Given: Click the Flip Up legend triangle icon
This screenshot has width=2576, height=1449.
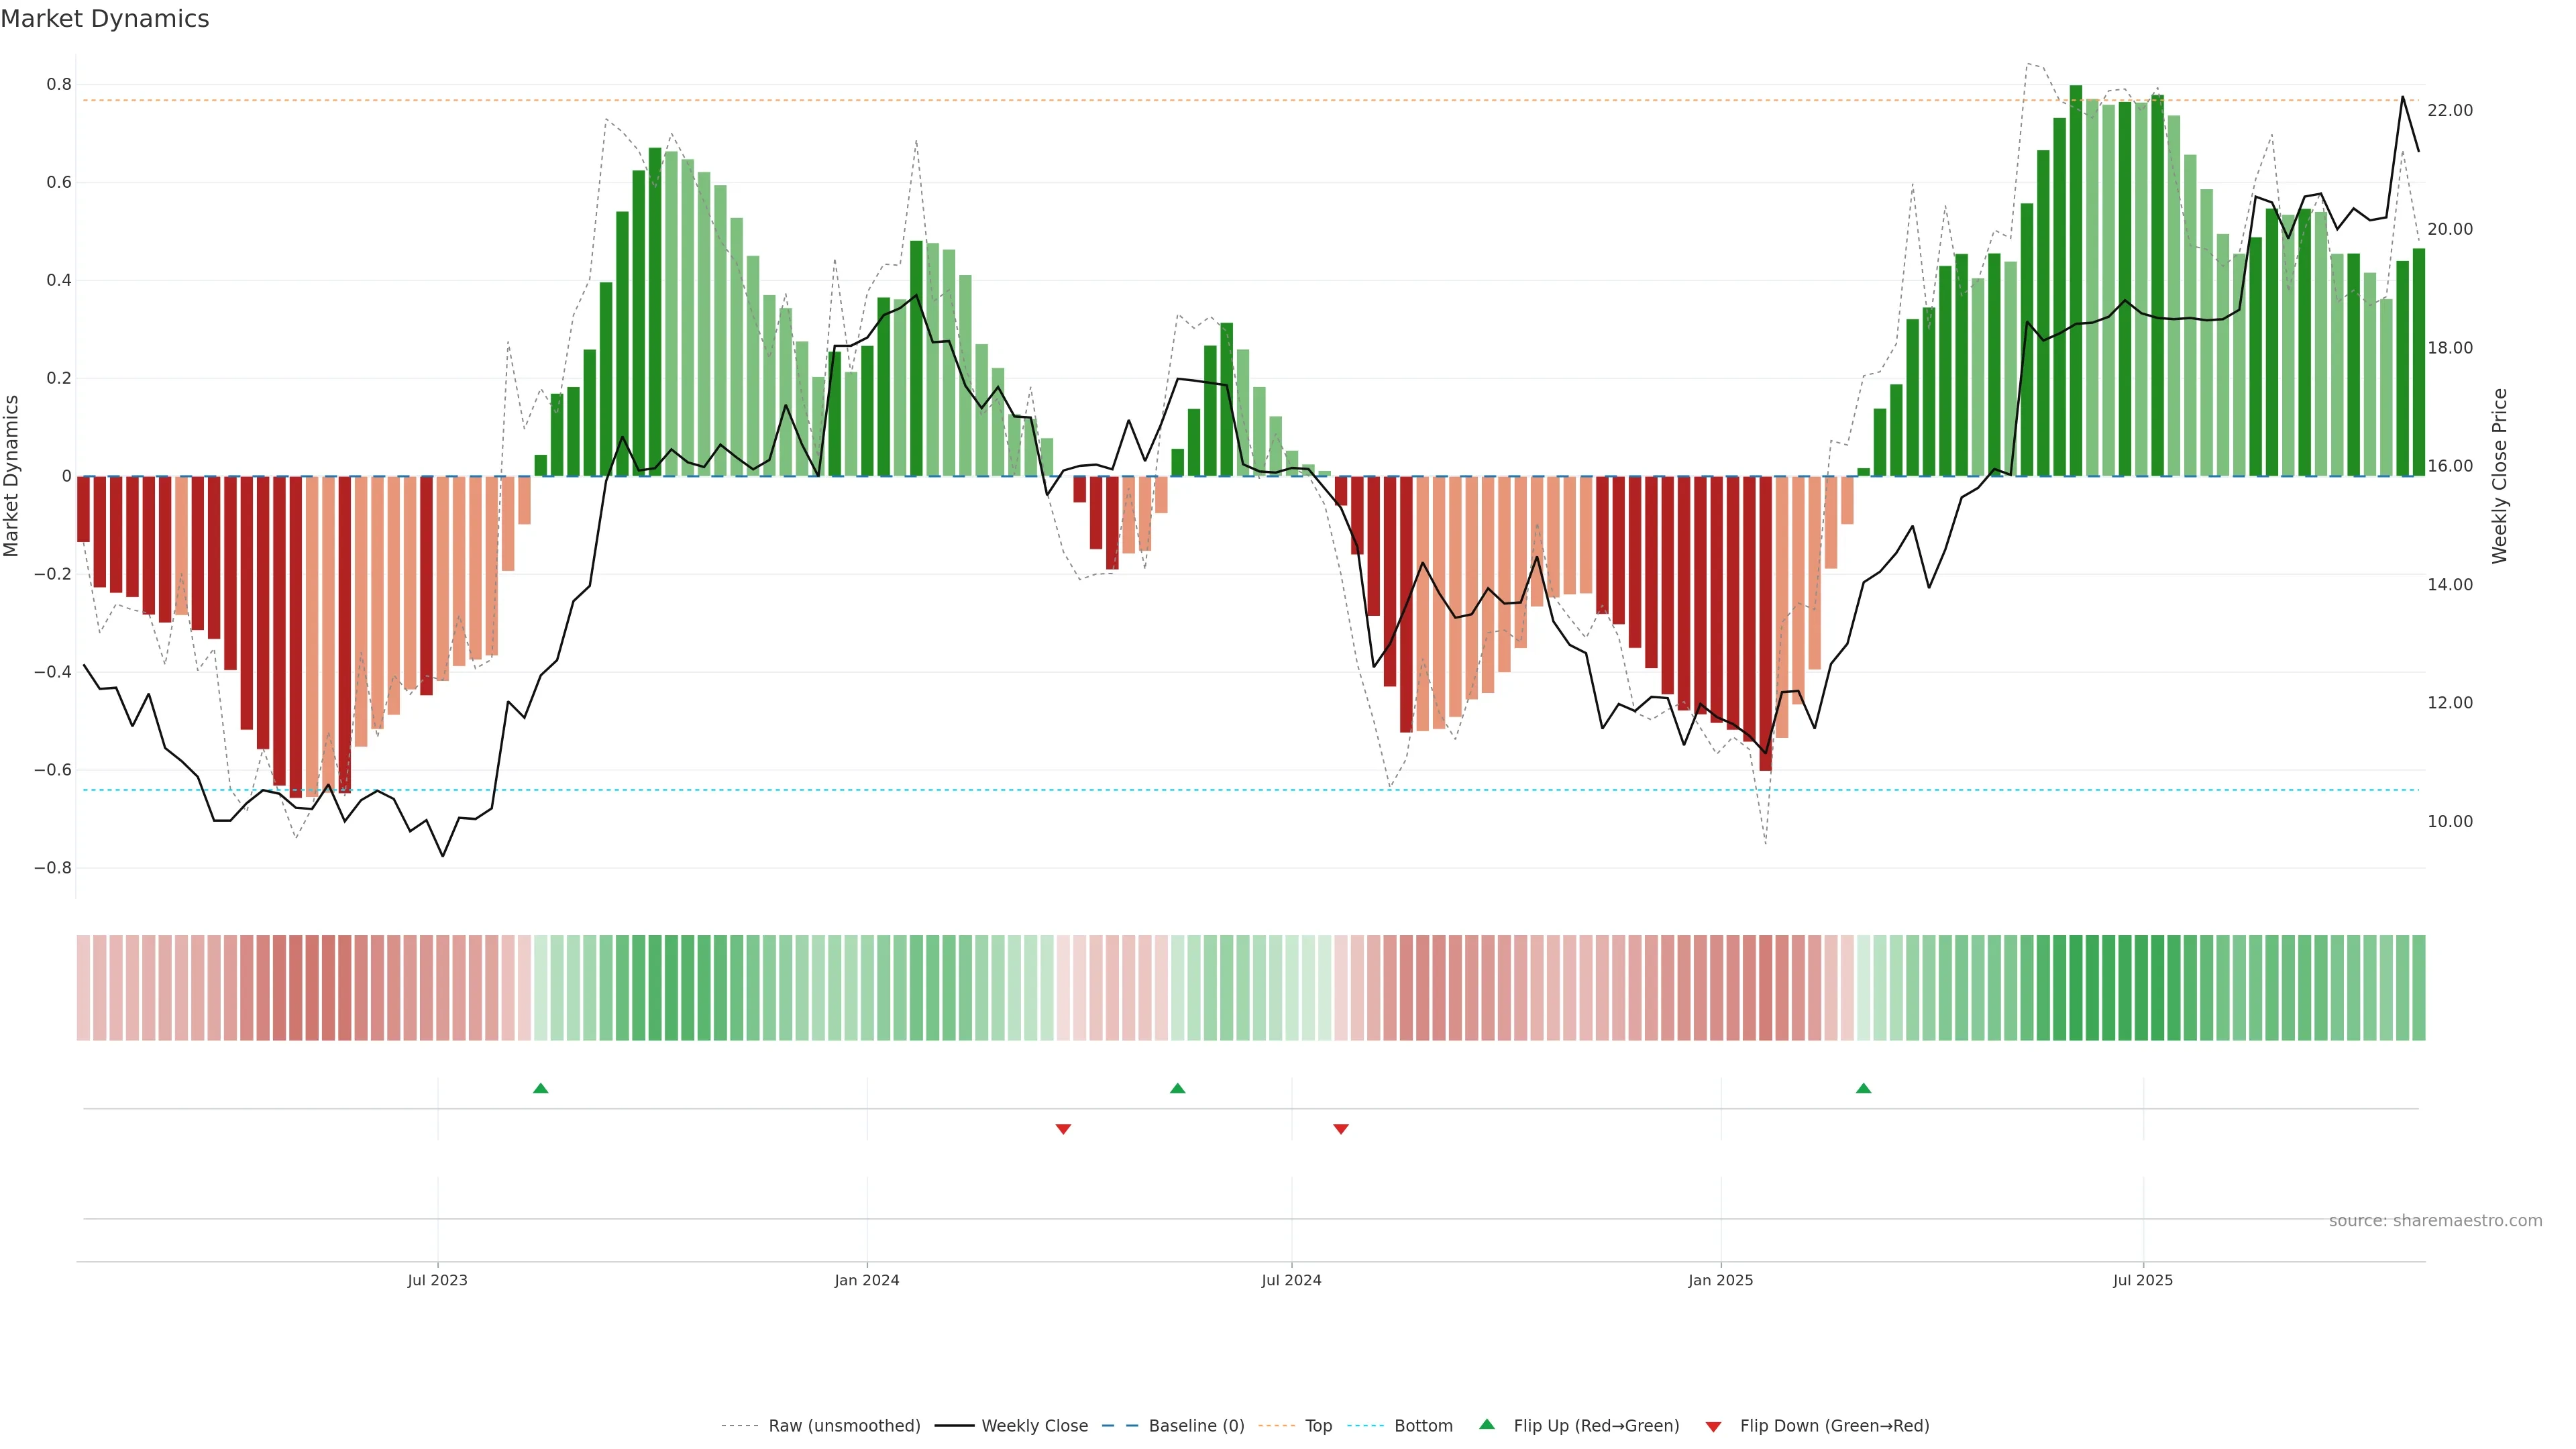Looking at the screenshot, I should point(1487,1424).
